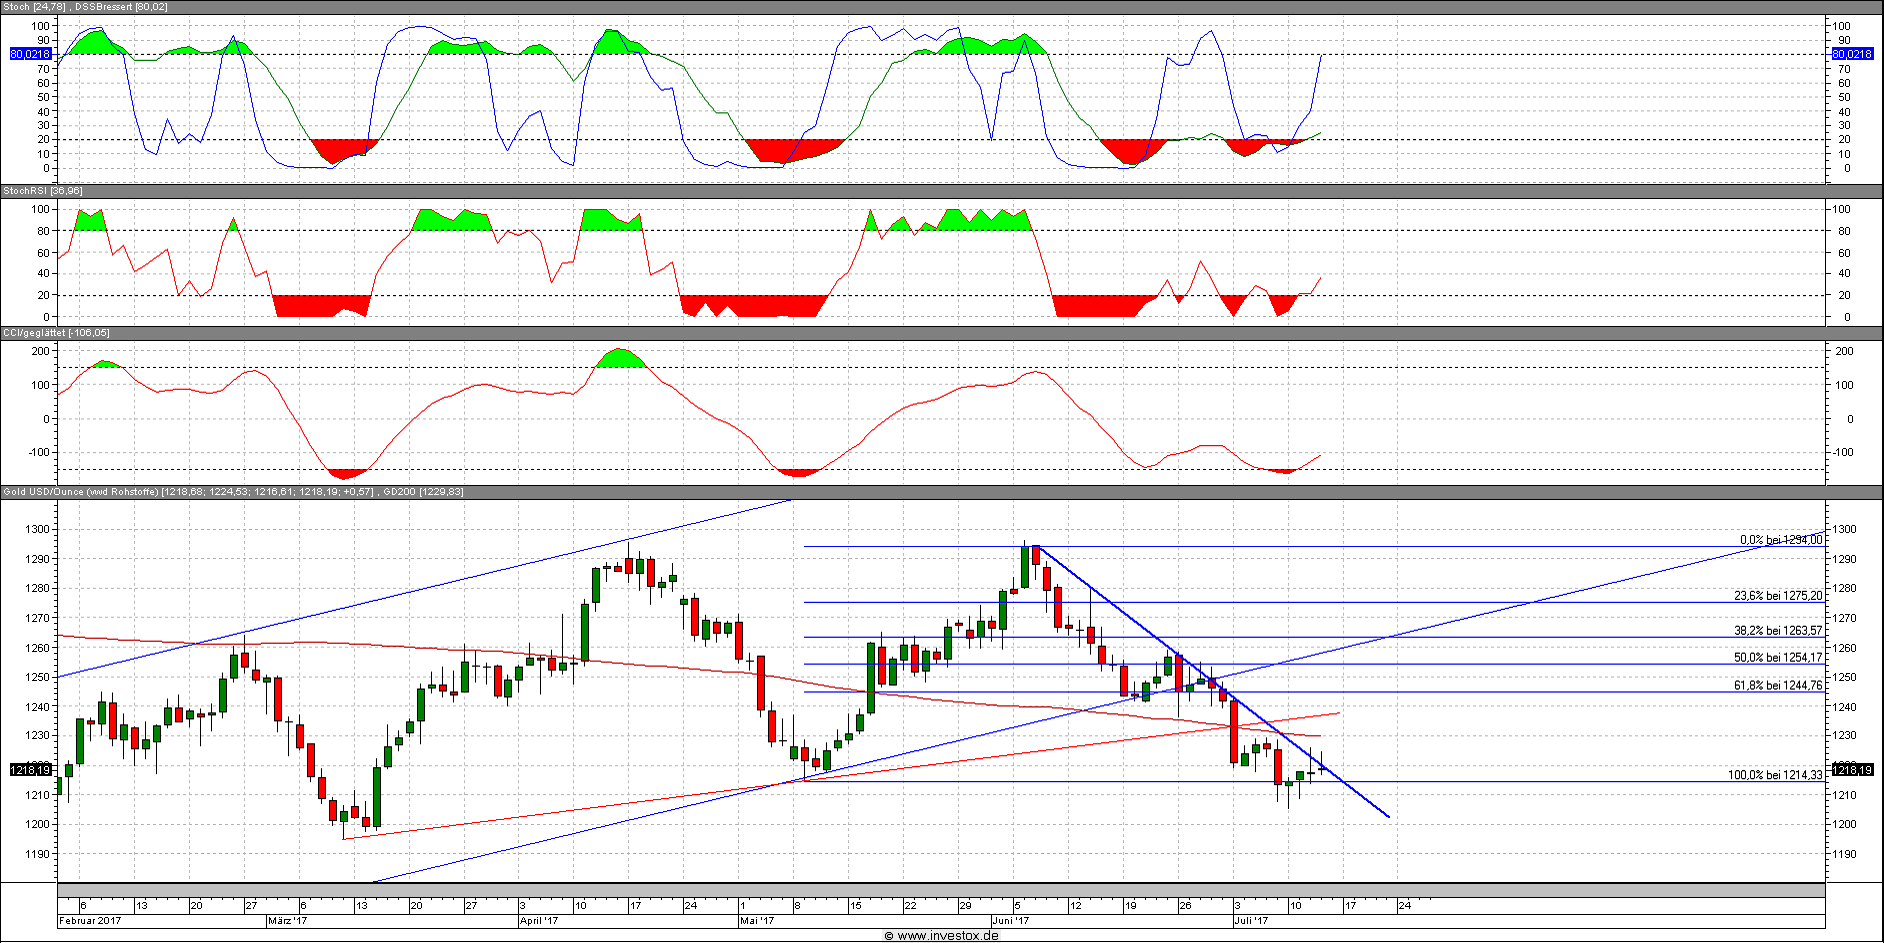The image size is (1884, 943).
Task: Select the 23,6% bei 1275,20 Fibonacci label
Action: pyautogui.click(x=1777, y=596)
